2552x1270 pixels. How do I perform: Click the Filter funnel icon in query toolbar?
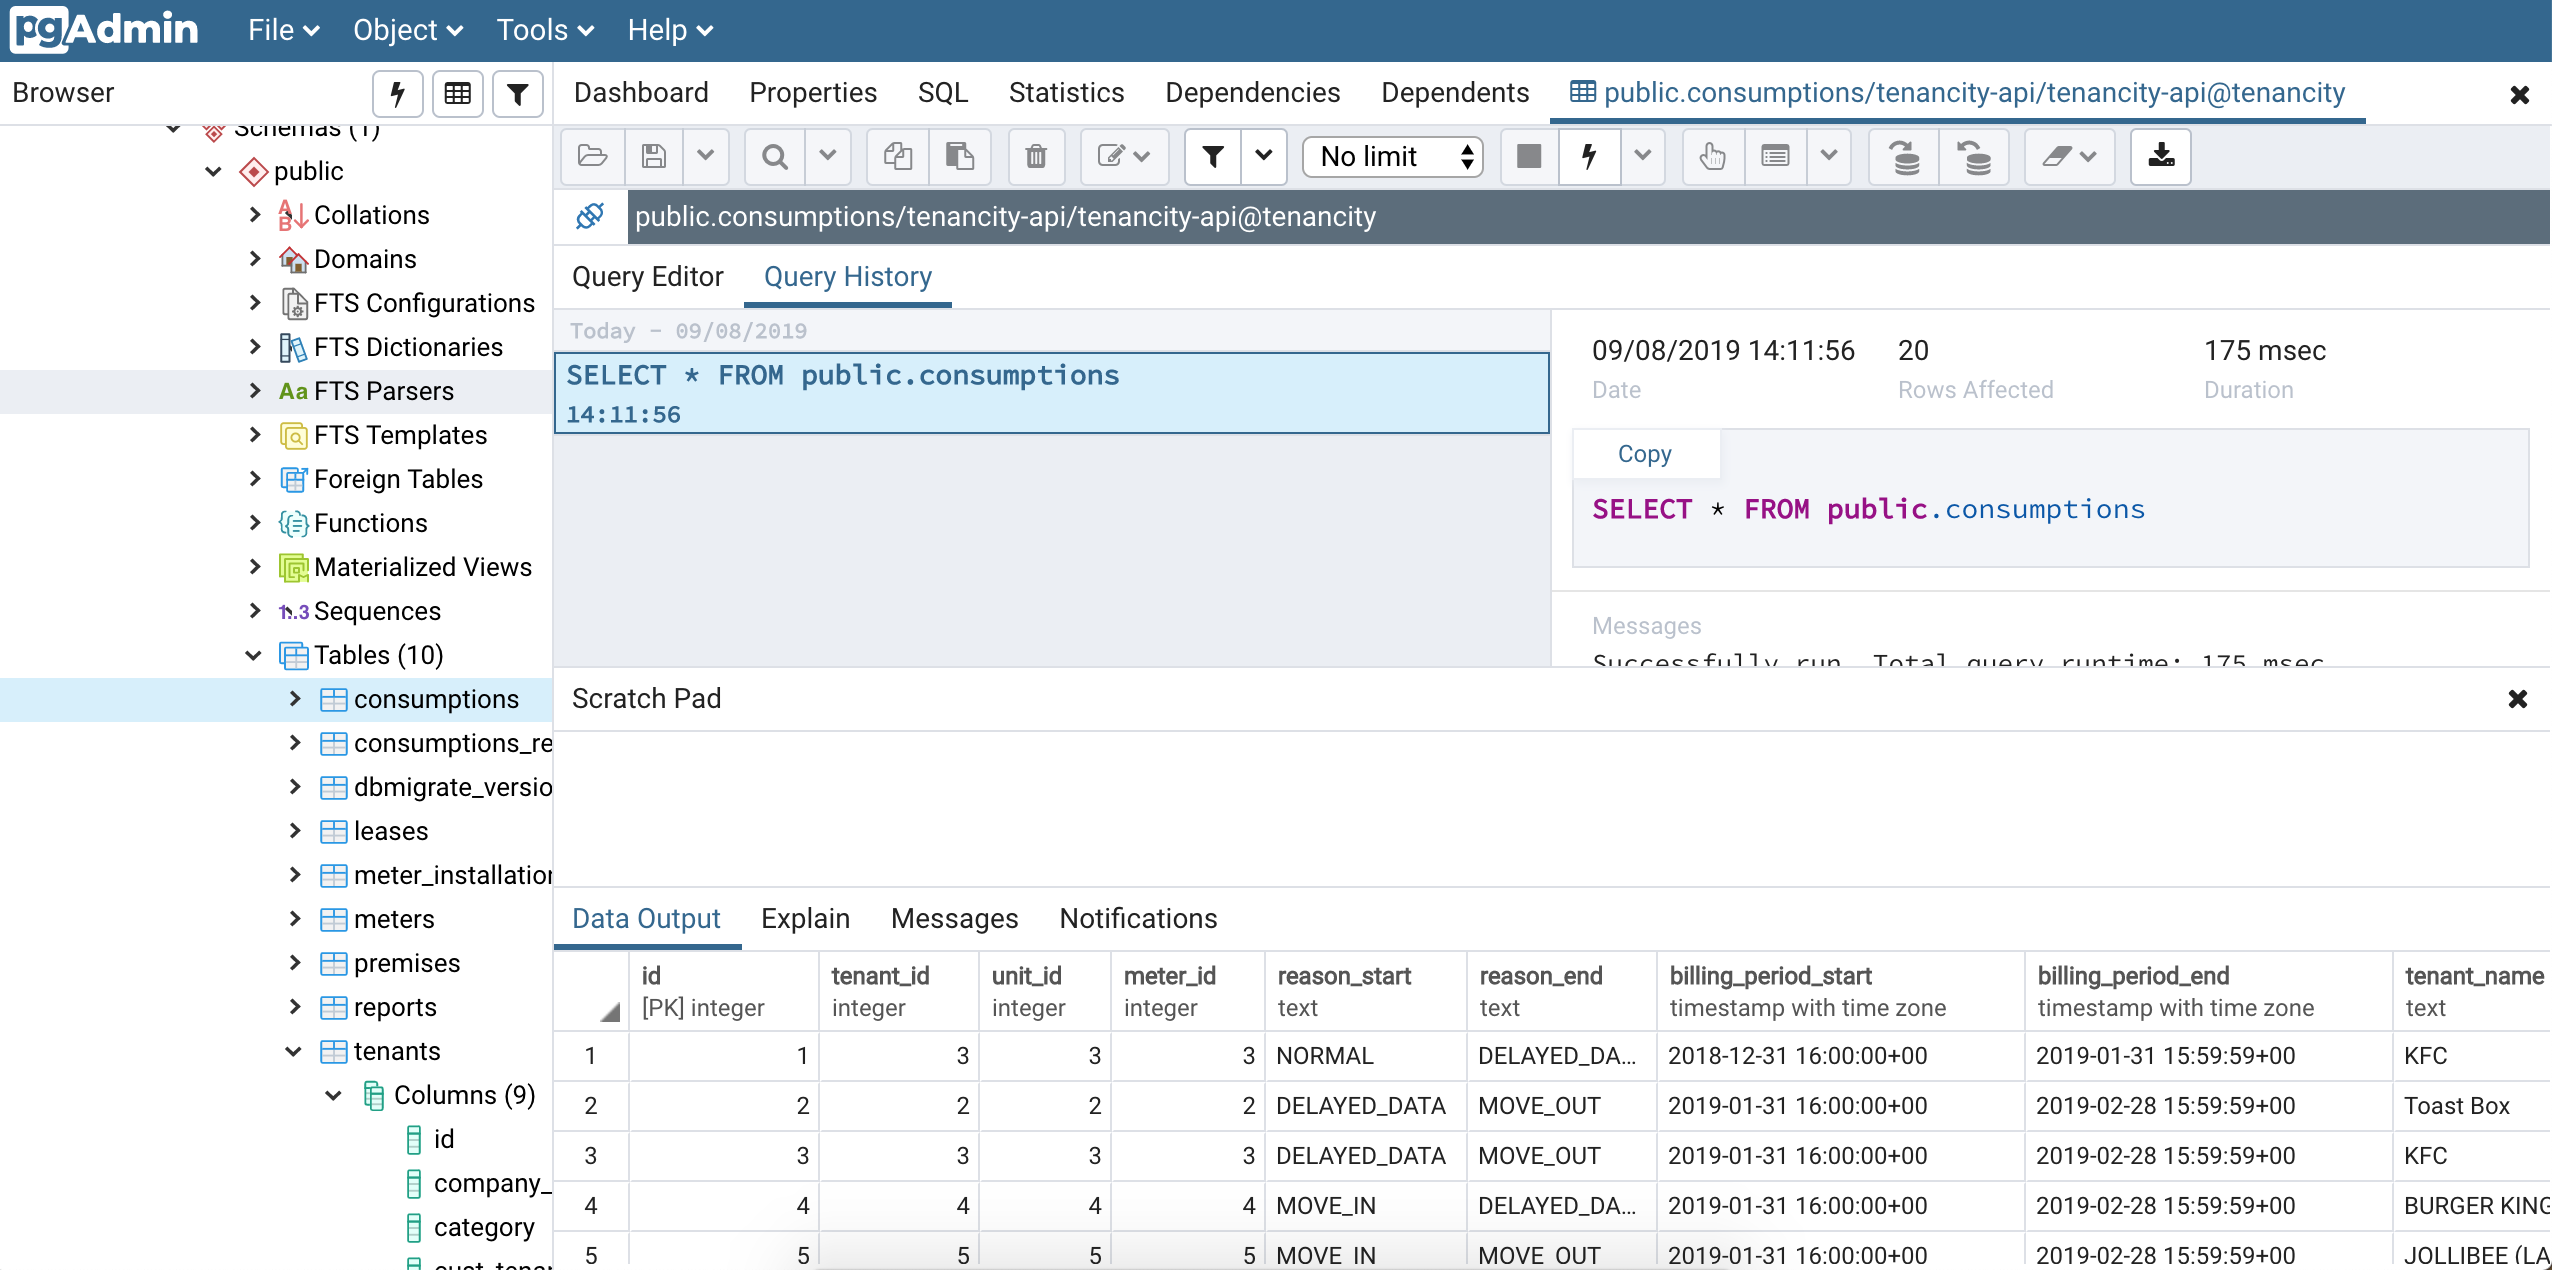point(1212,157)
